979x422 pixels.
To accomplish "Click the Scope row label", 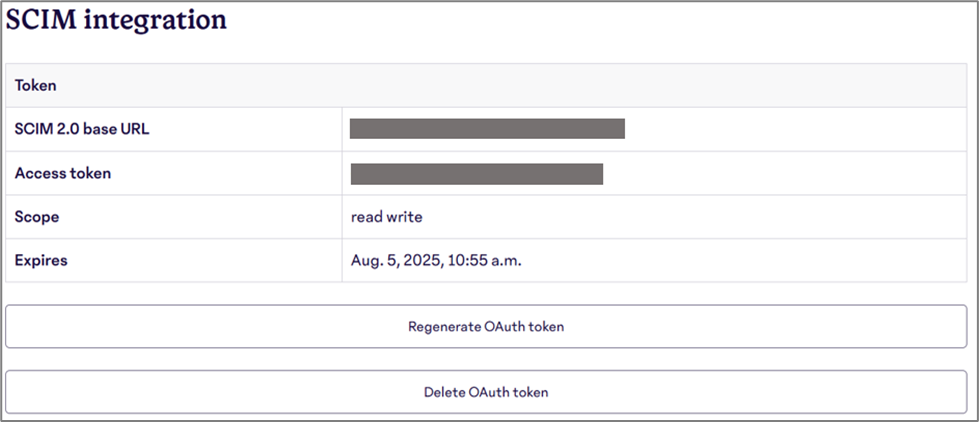I will pos(37,216).
